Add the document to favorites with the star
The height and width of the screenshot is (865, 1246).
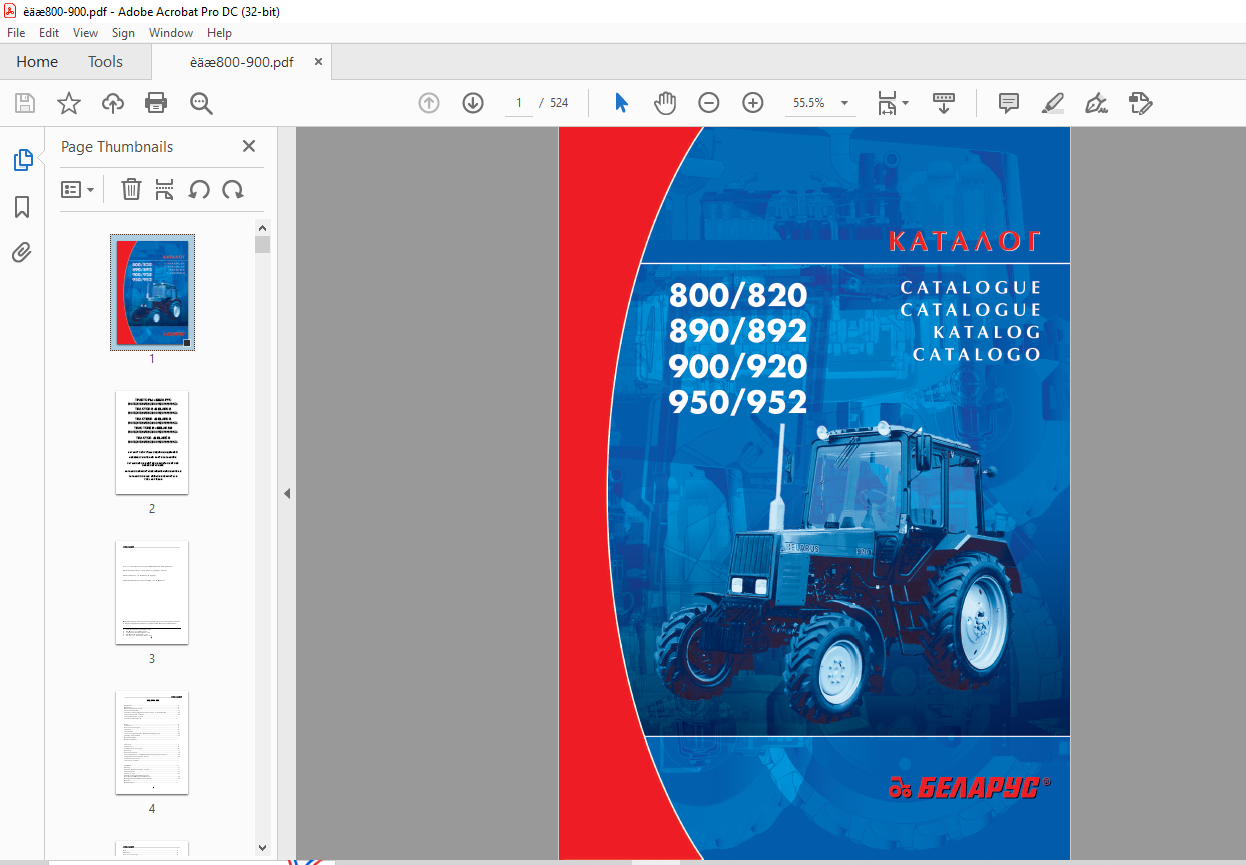point(69,103)
